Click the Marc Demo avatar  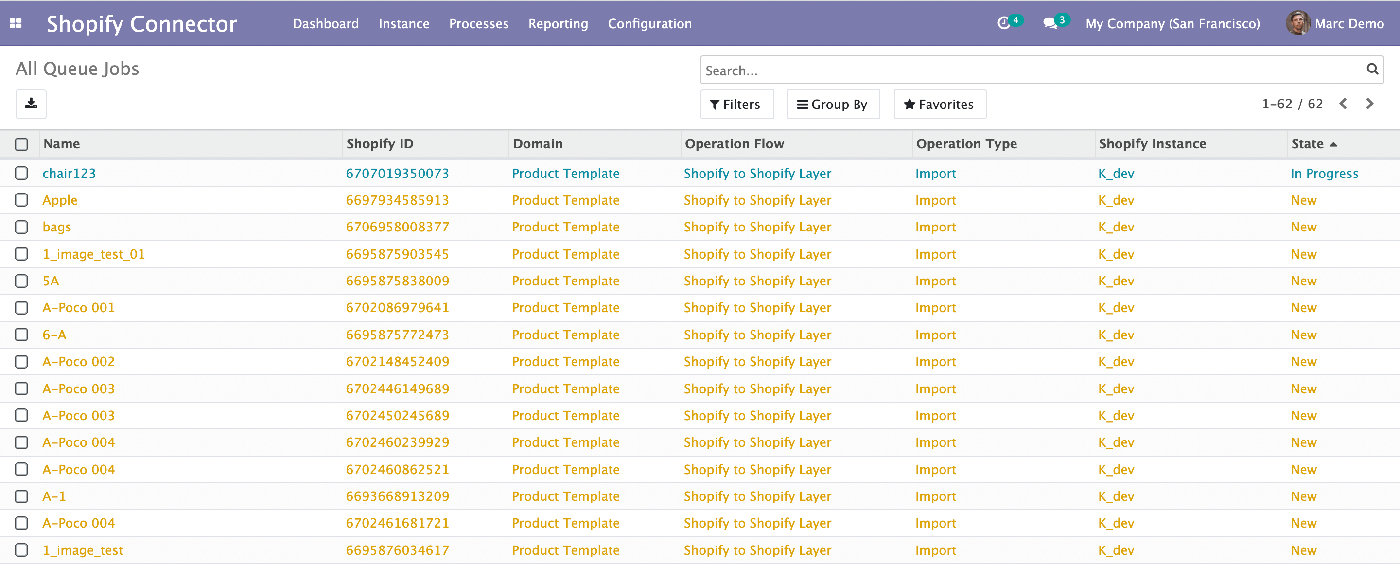(x=1298, y=23)
